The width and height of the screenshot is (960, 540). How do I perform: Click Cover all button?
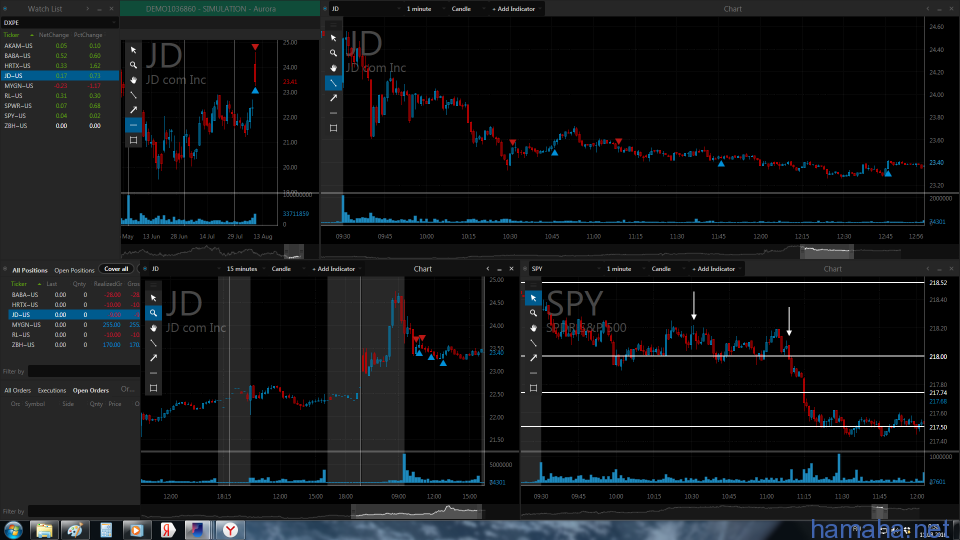pos(116,269)
